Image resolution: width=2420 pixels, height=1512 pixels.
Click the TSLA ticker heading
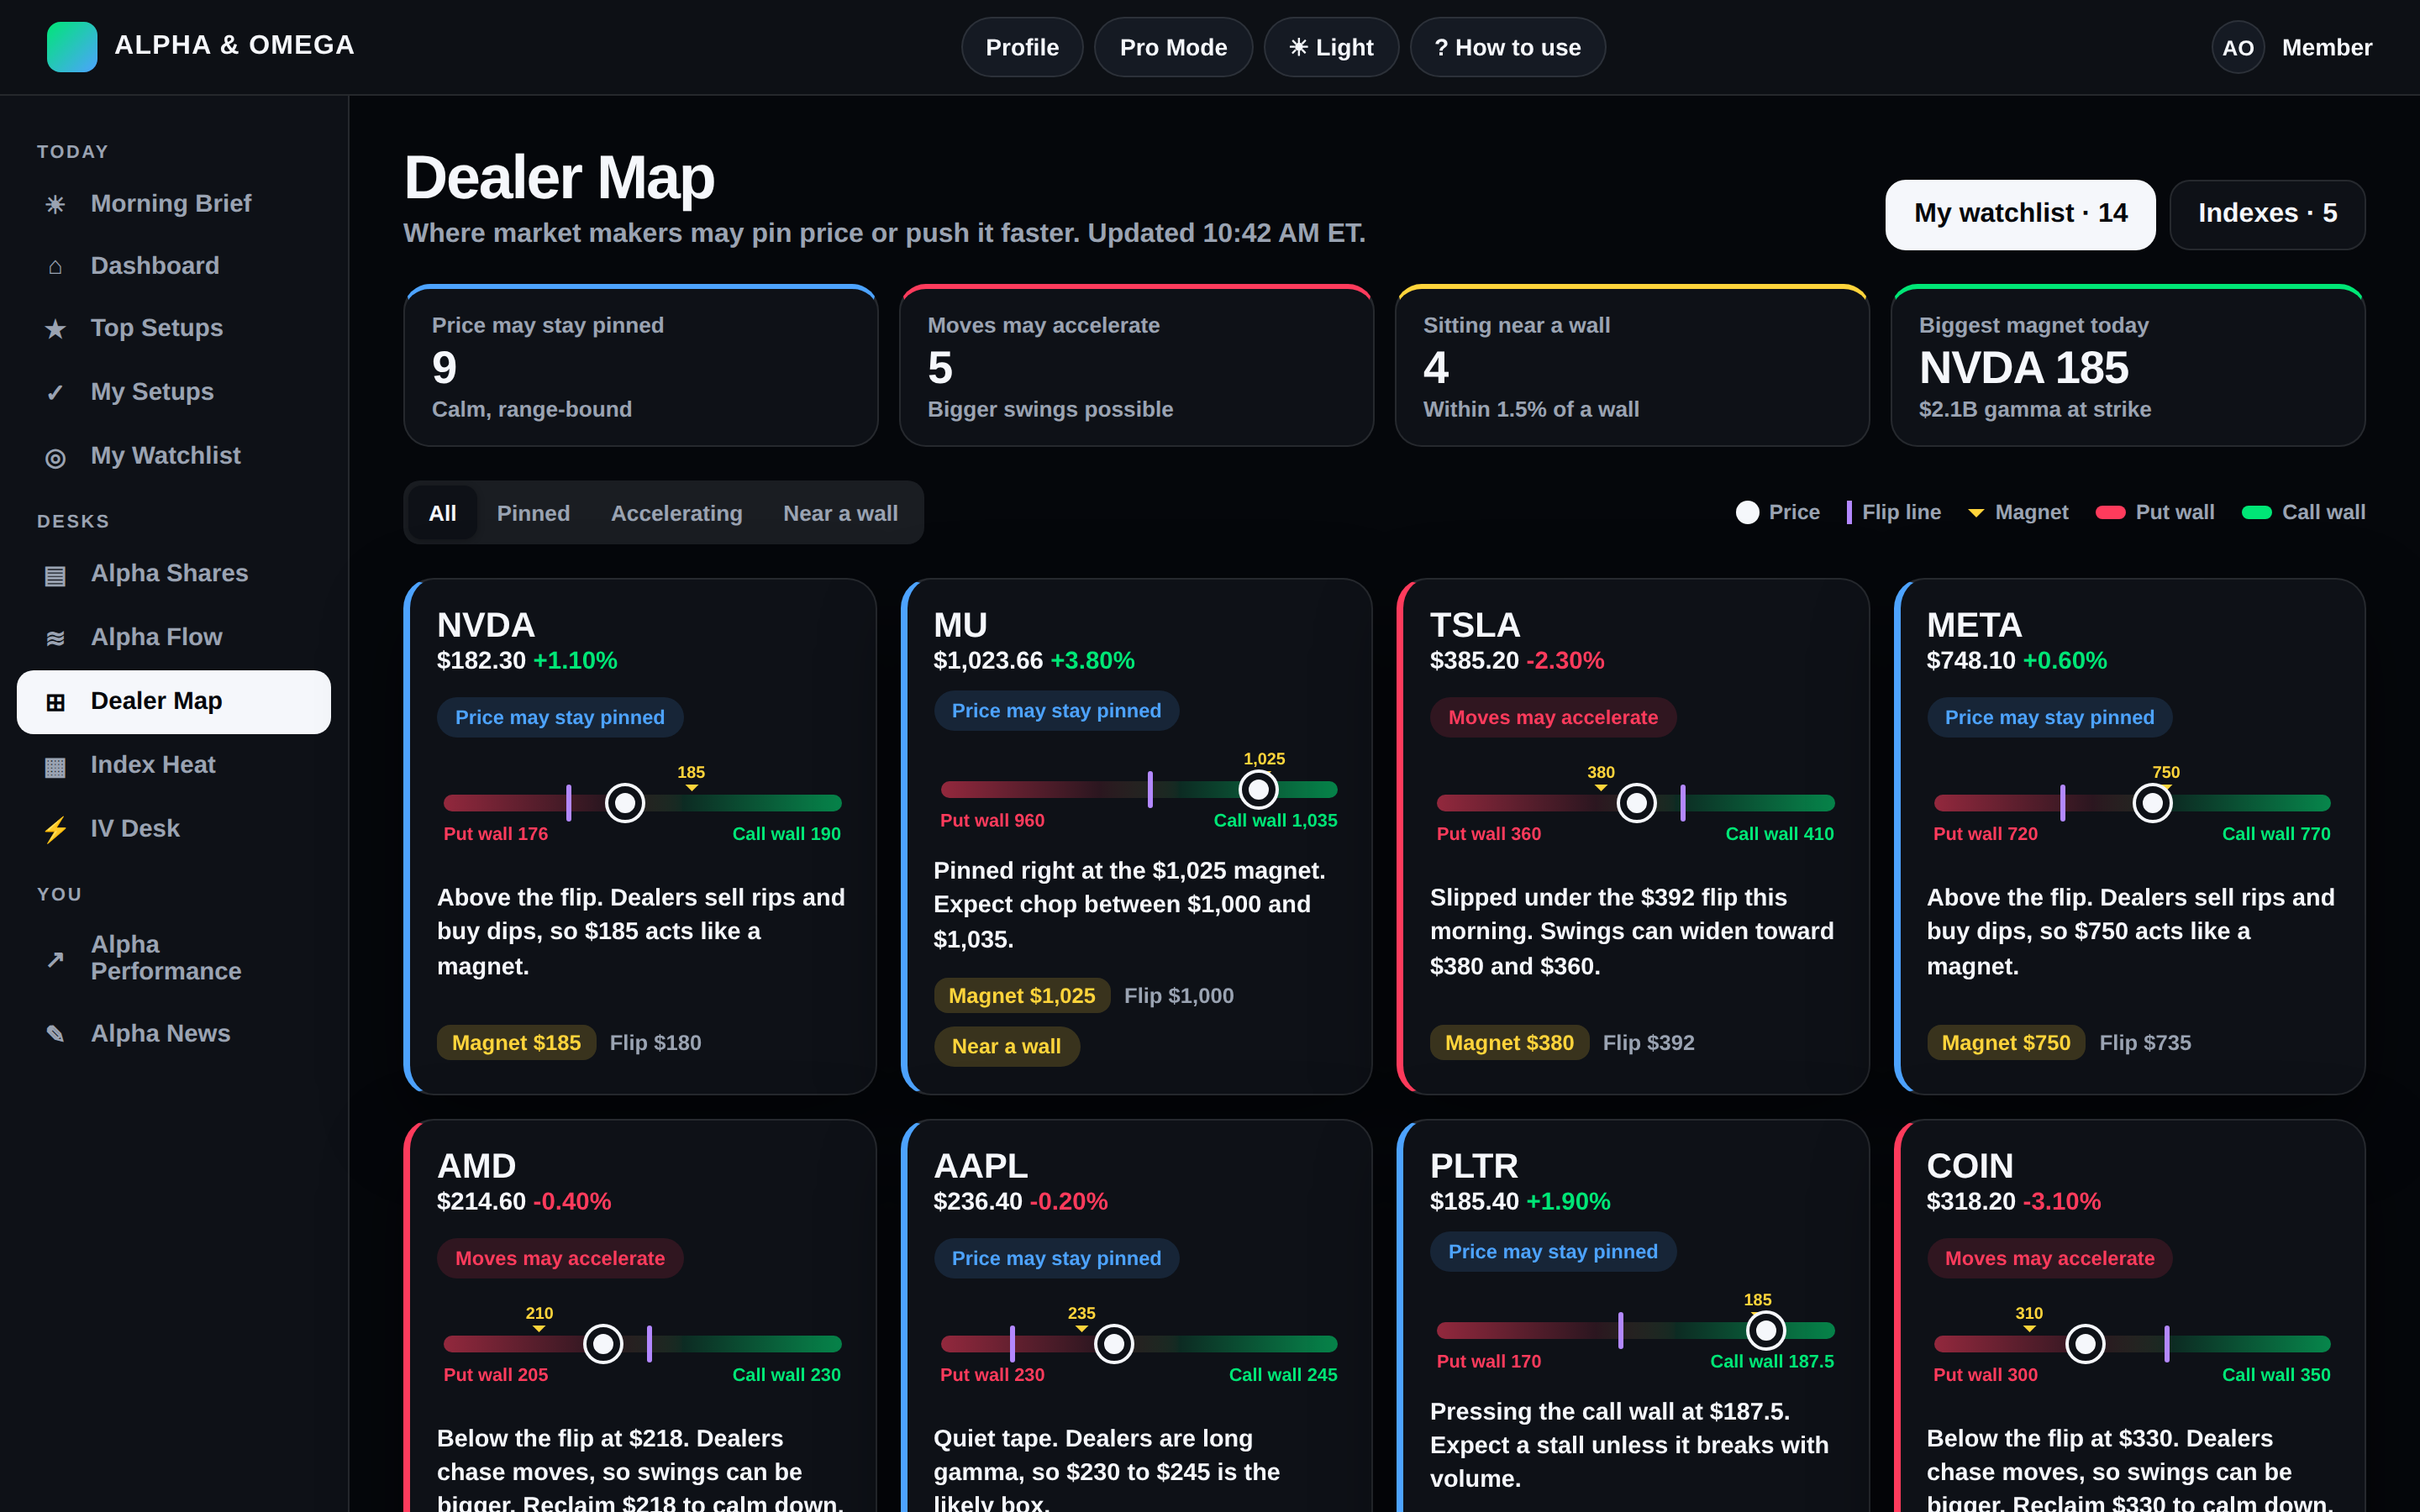[1475, 625]
